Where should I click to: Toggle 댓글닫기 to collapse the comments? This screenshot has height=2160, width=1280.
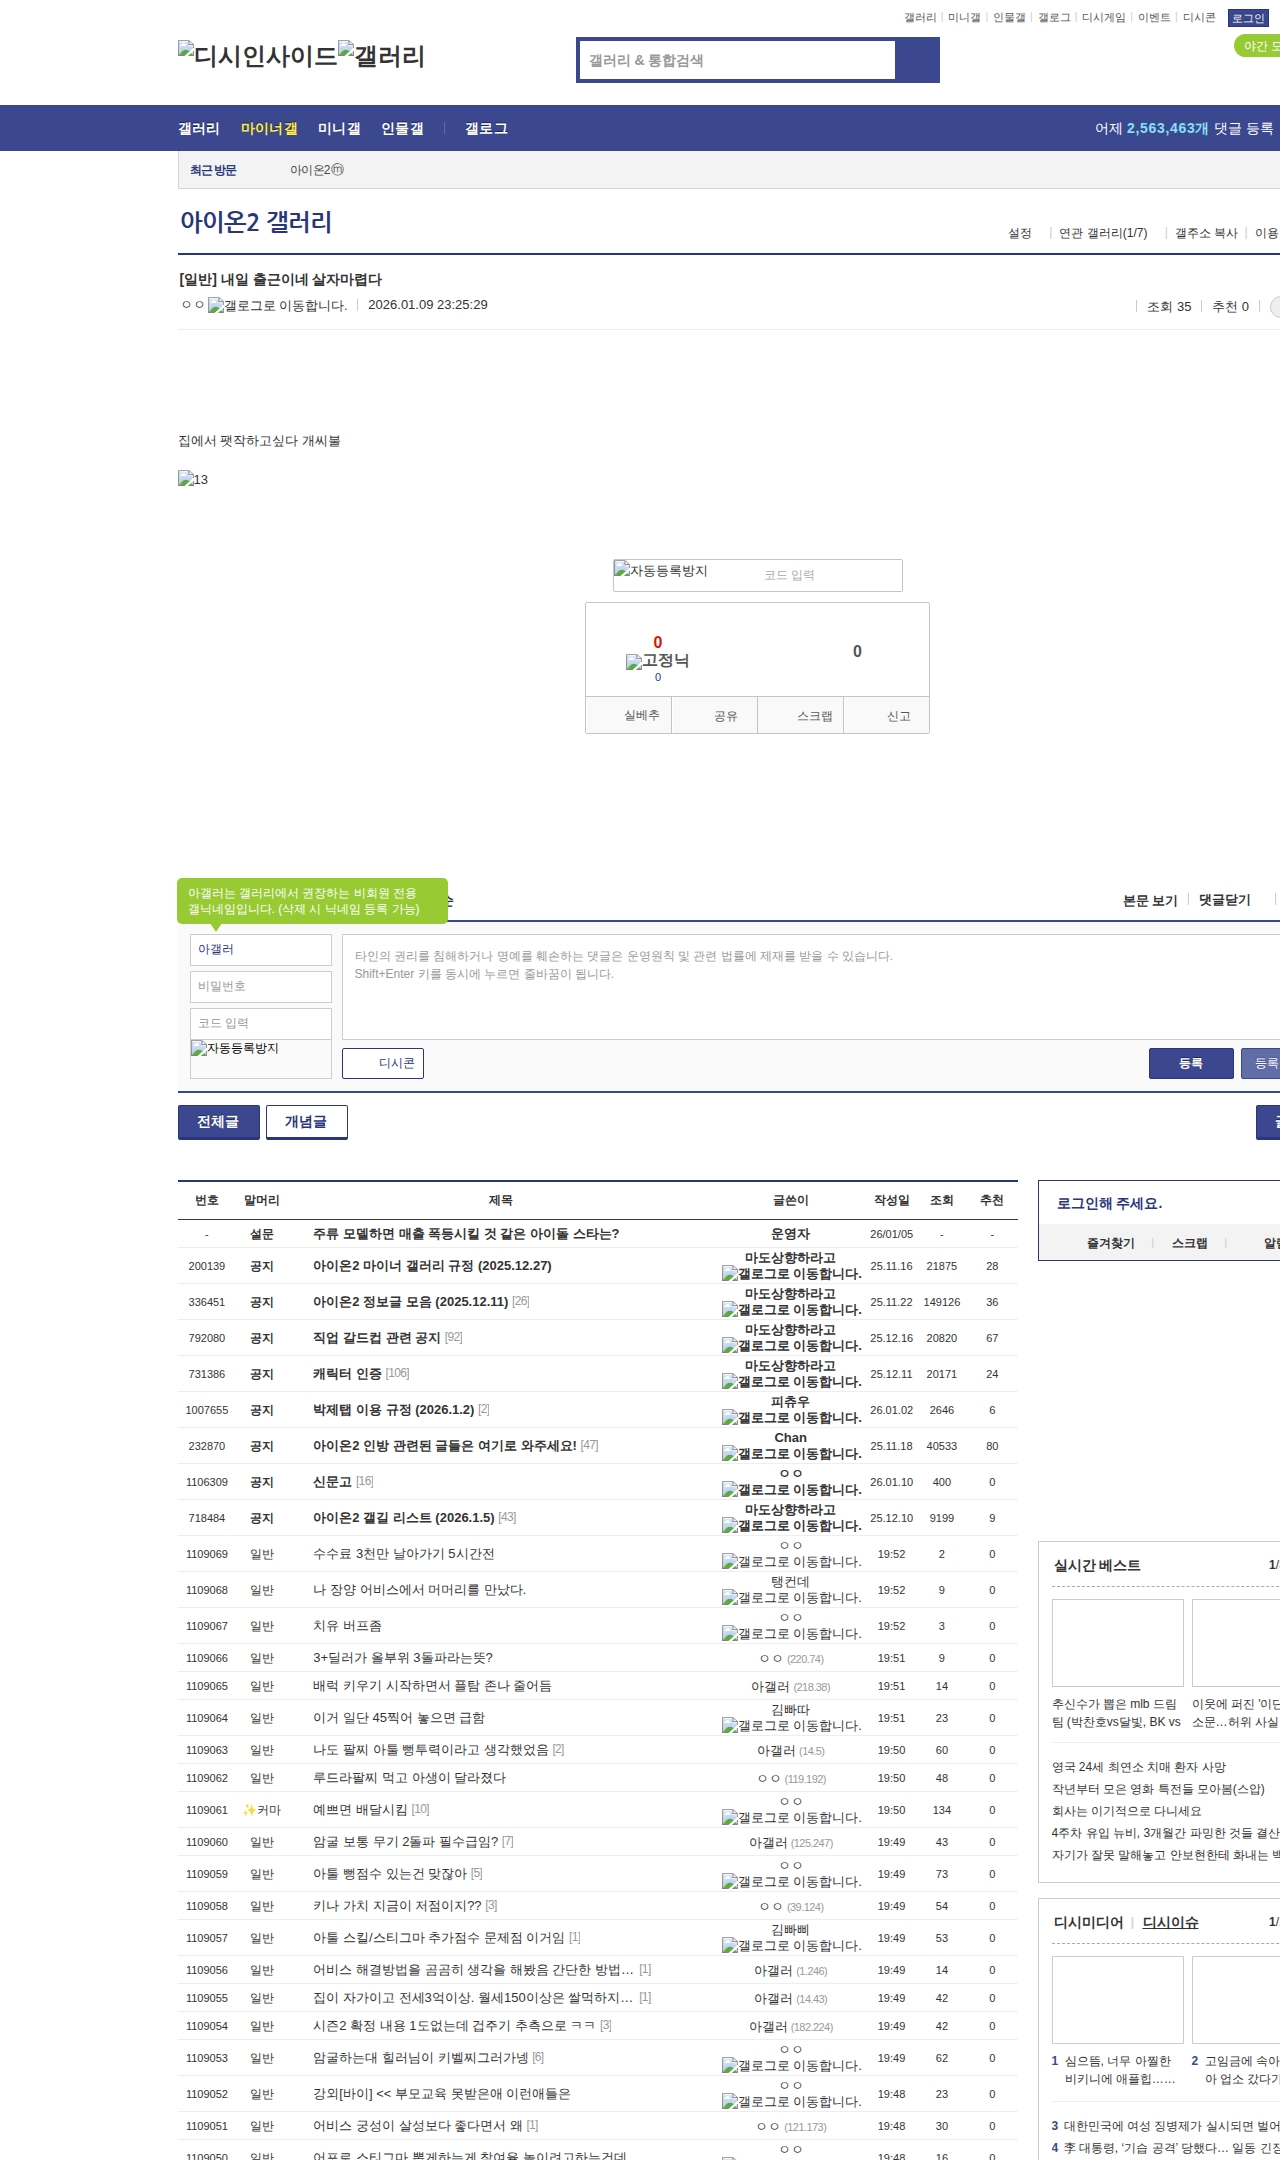(x=1225, y=900)
